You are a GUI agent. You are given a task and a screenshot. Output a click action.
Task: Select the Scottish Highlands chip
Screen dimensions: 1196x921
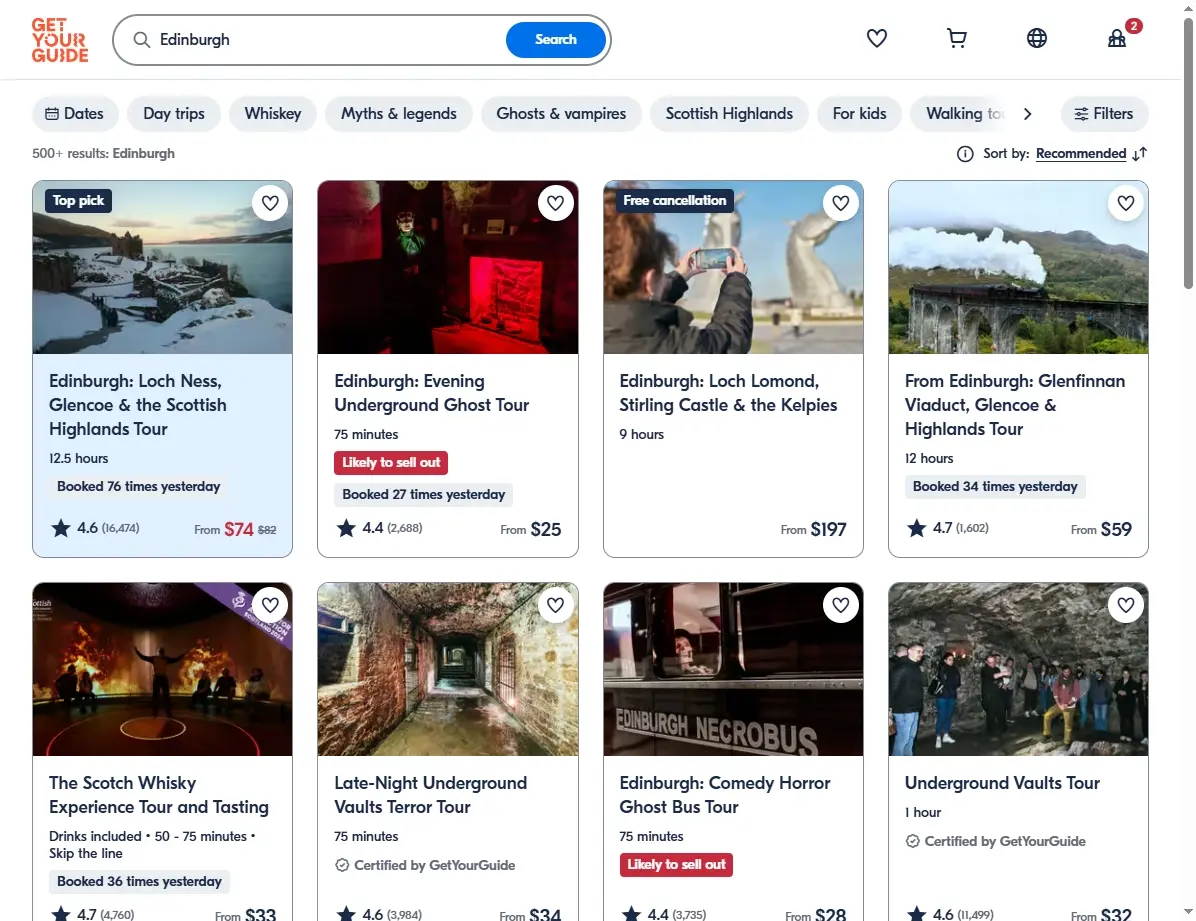[x=729, y=114]
